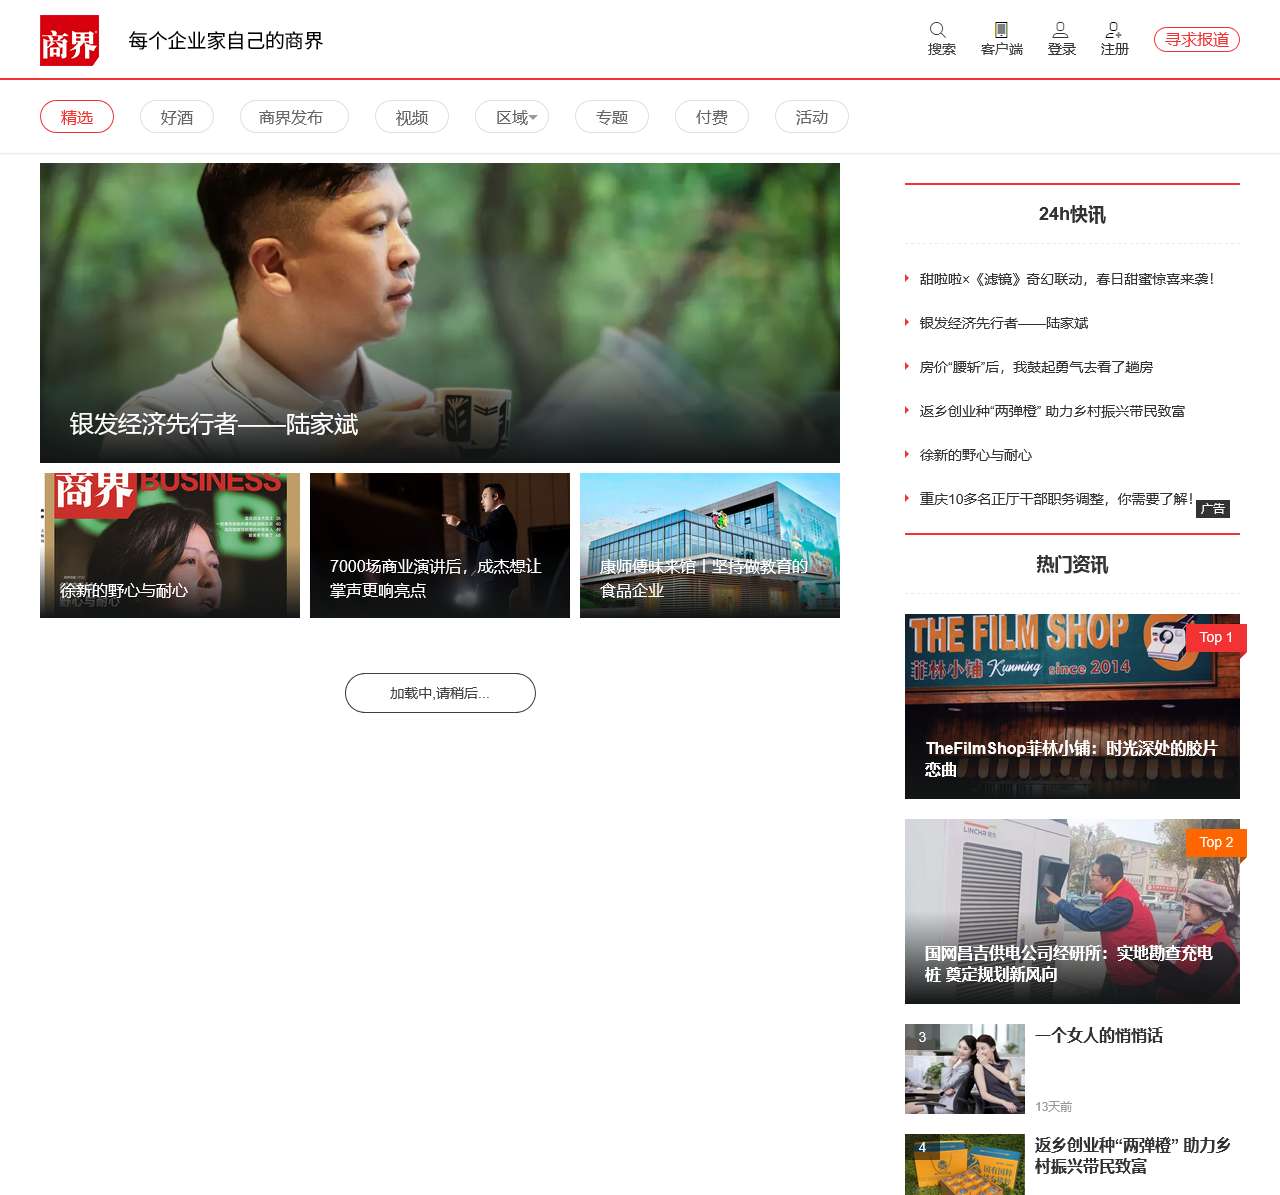Image resolution: width=1280 pixels, height=1195 pixels.
Task: Click the 返乡创业种"两弹橙" 助力乡村振兴带民致富 headline in 热门资讯
Action: pos(1133,1156)
